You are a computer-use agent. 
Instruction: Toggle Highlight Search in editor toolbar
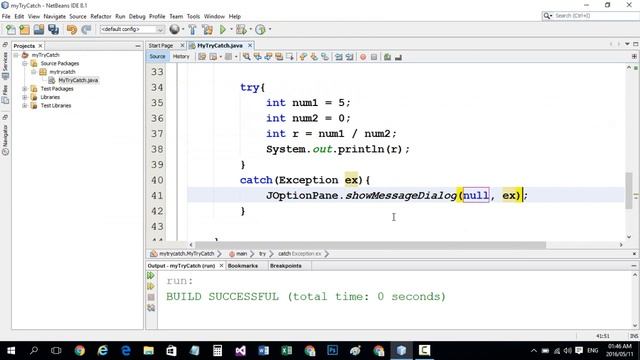pos(279,57)
